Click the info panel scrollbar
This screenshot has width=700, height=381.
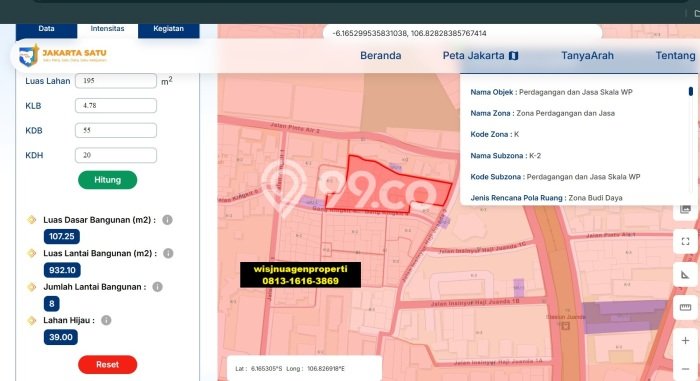pyautogui.click(x=691, y=91)
